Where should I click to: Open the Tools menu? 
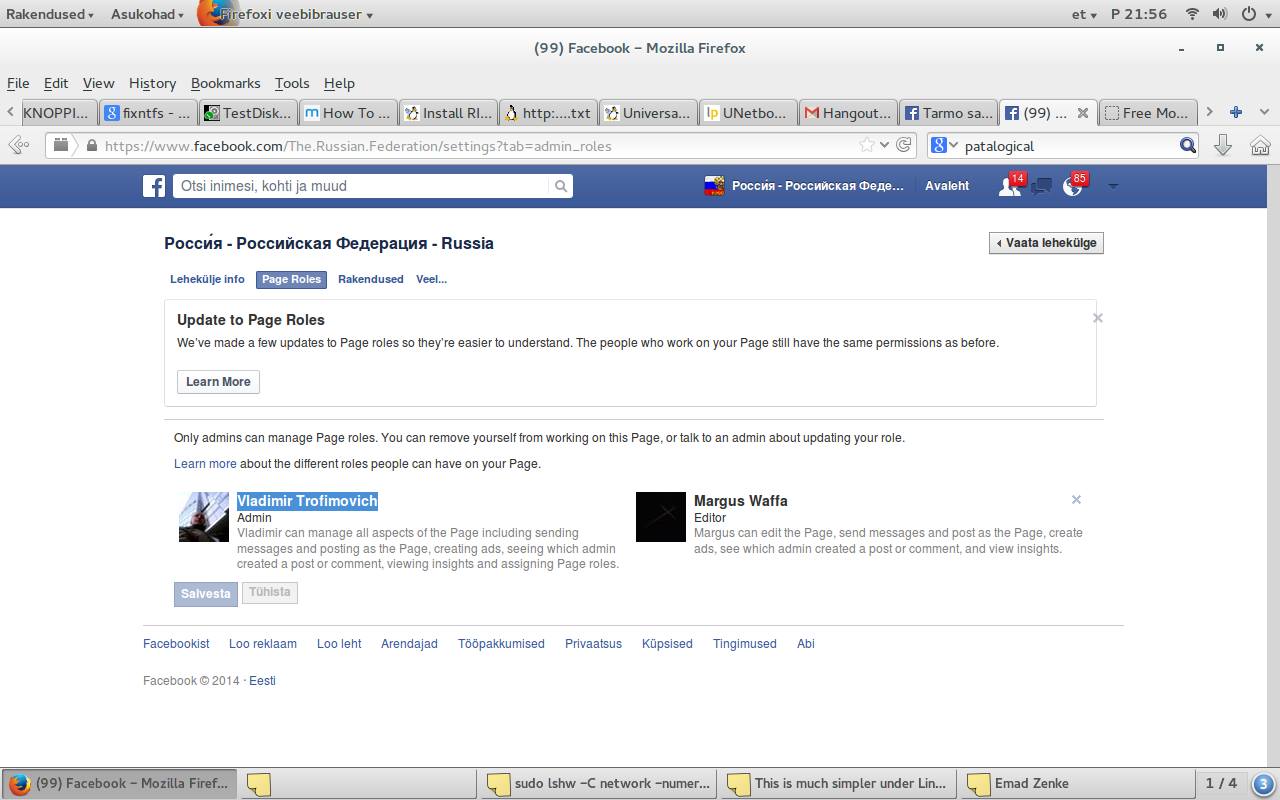292,83
